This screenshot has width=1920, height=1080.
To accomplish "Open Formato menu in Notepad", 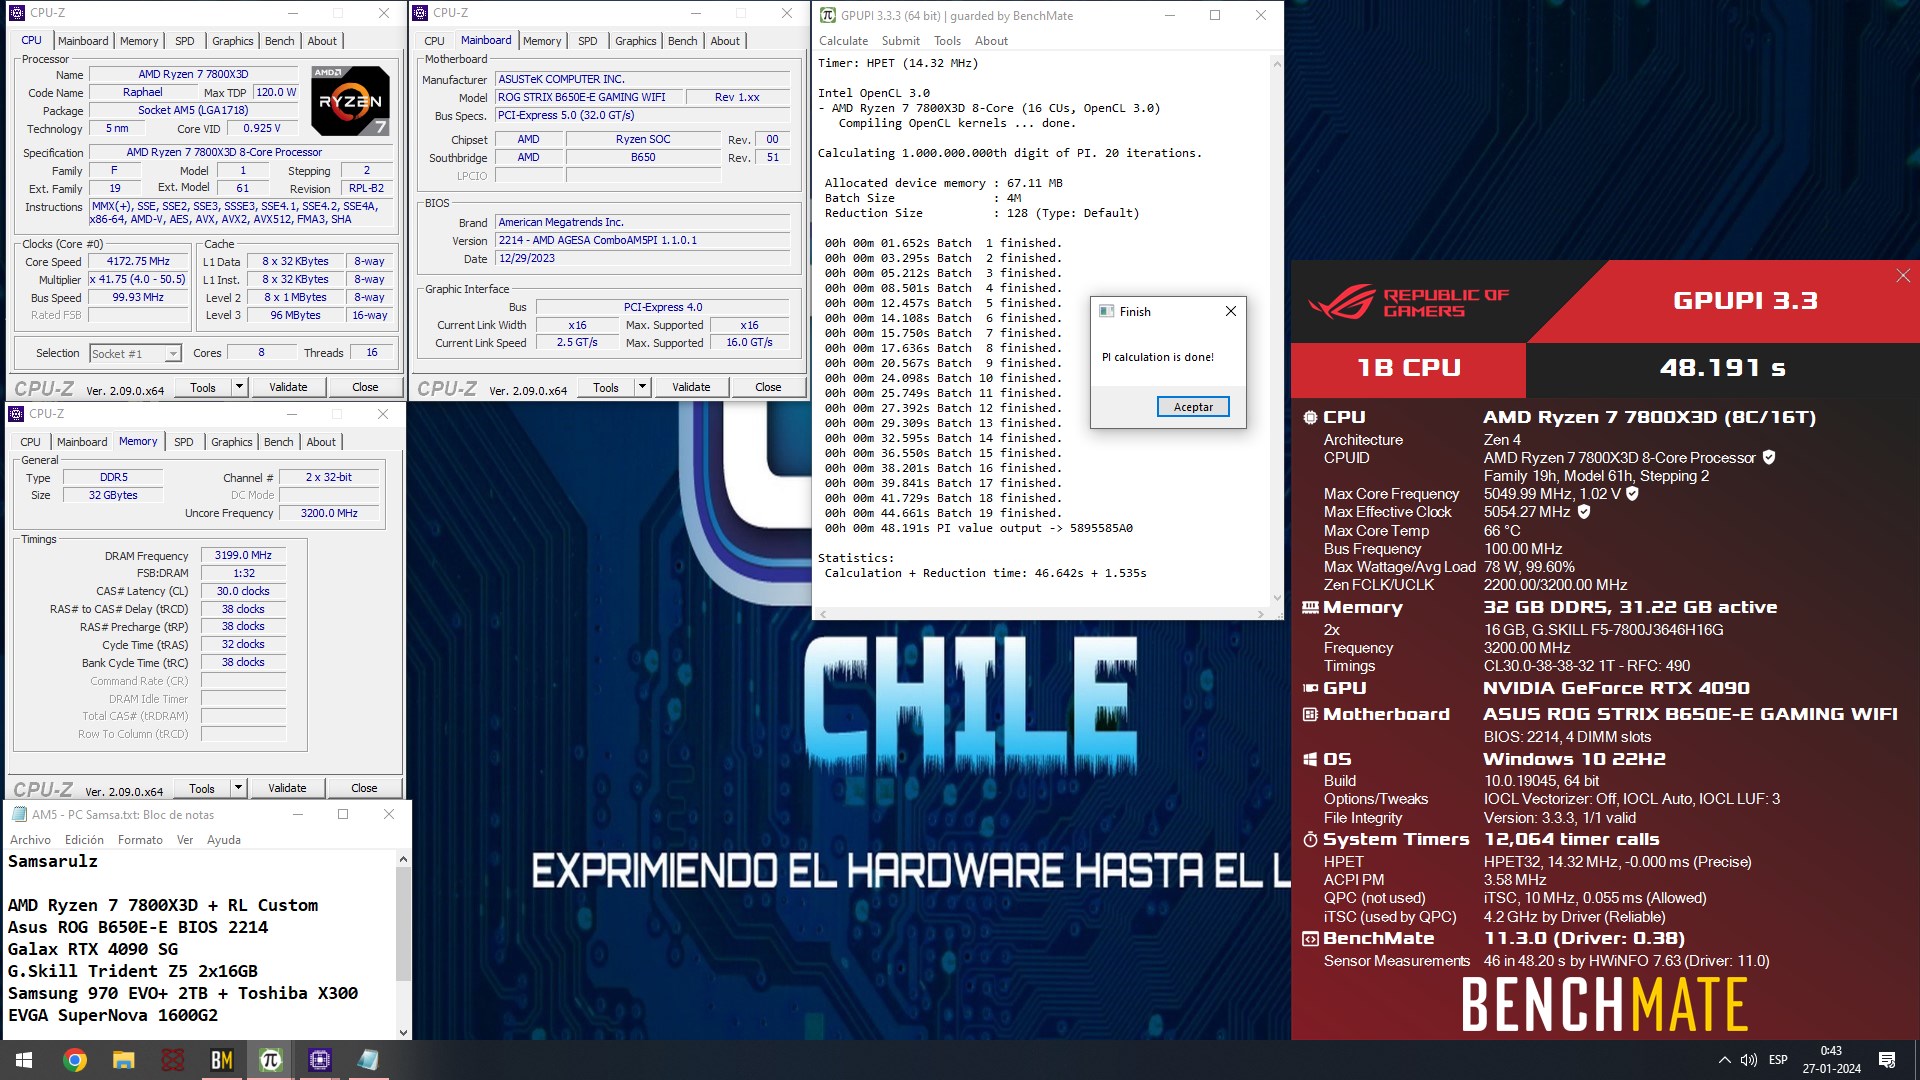I will coord(140,840).
